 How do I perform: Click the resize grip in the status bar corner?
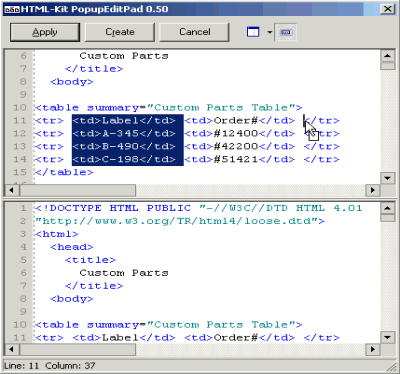click(x=391, y=367)
